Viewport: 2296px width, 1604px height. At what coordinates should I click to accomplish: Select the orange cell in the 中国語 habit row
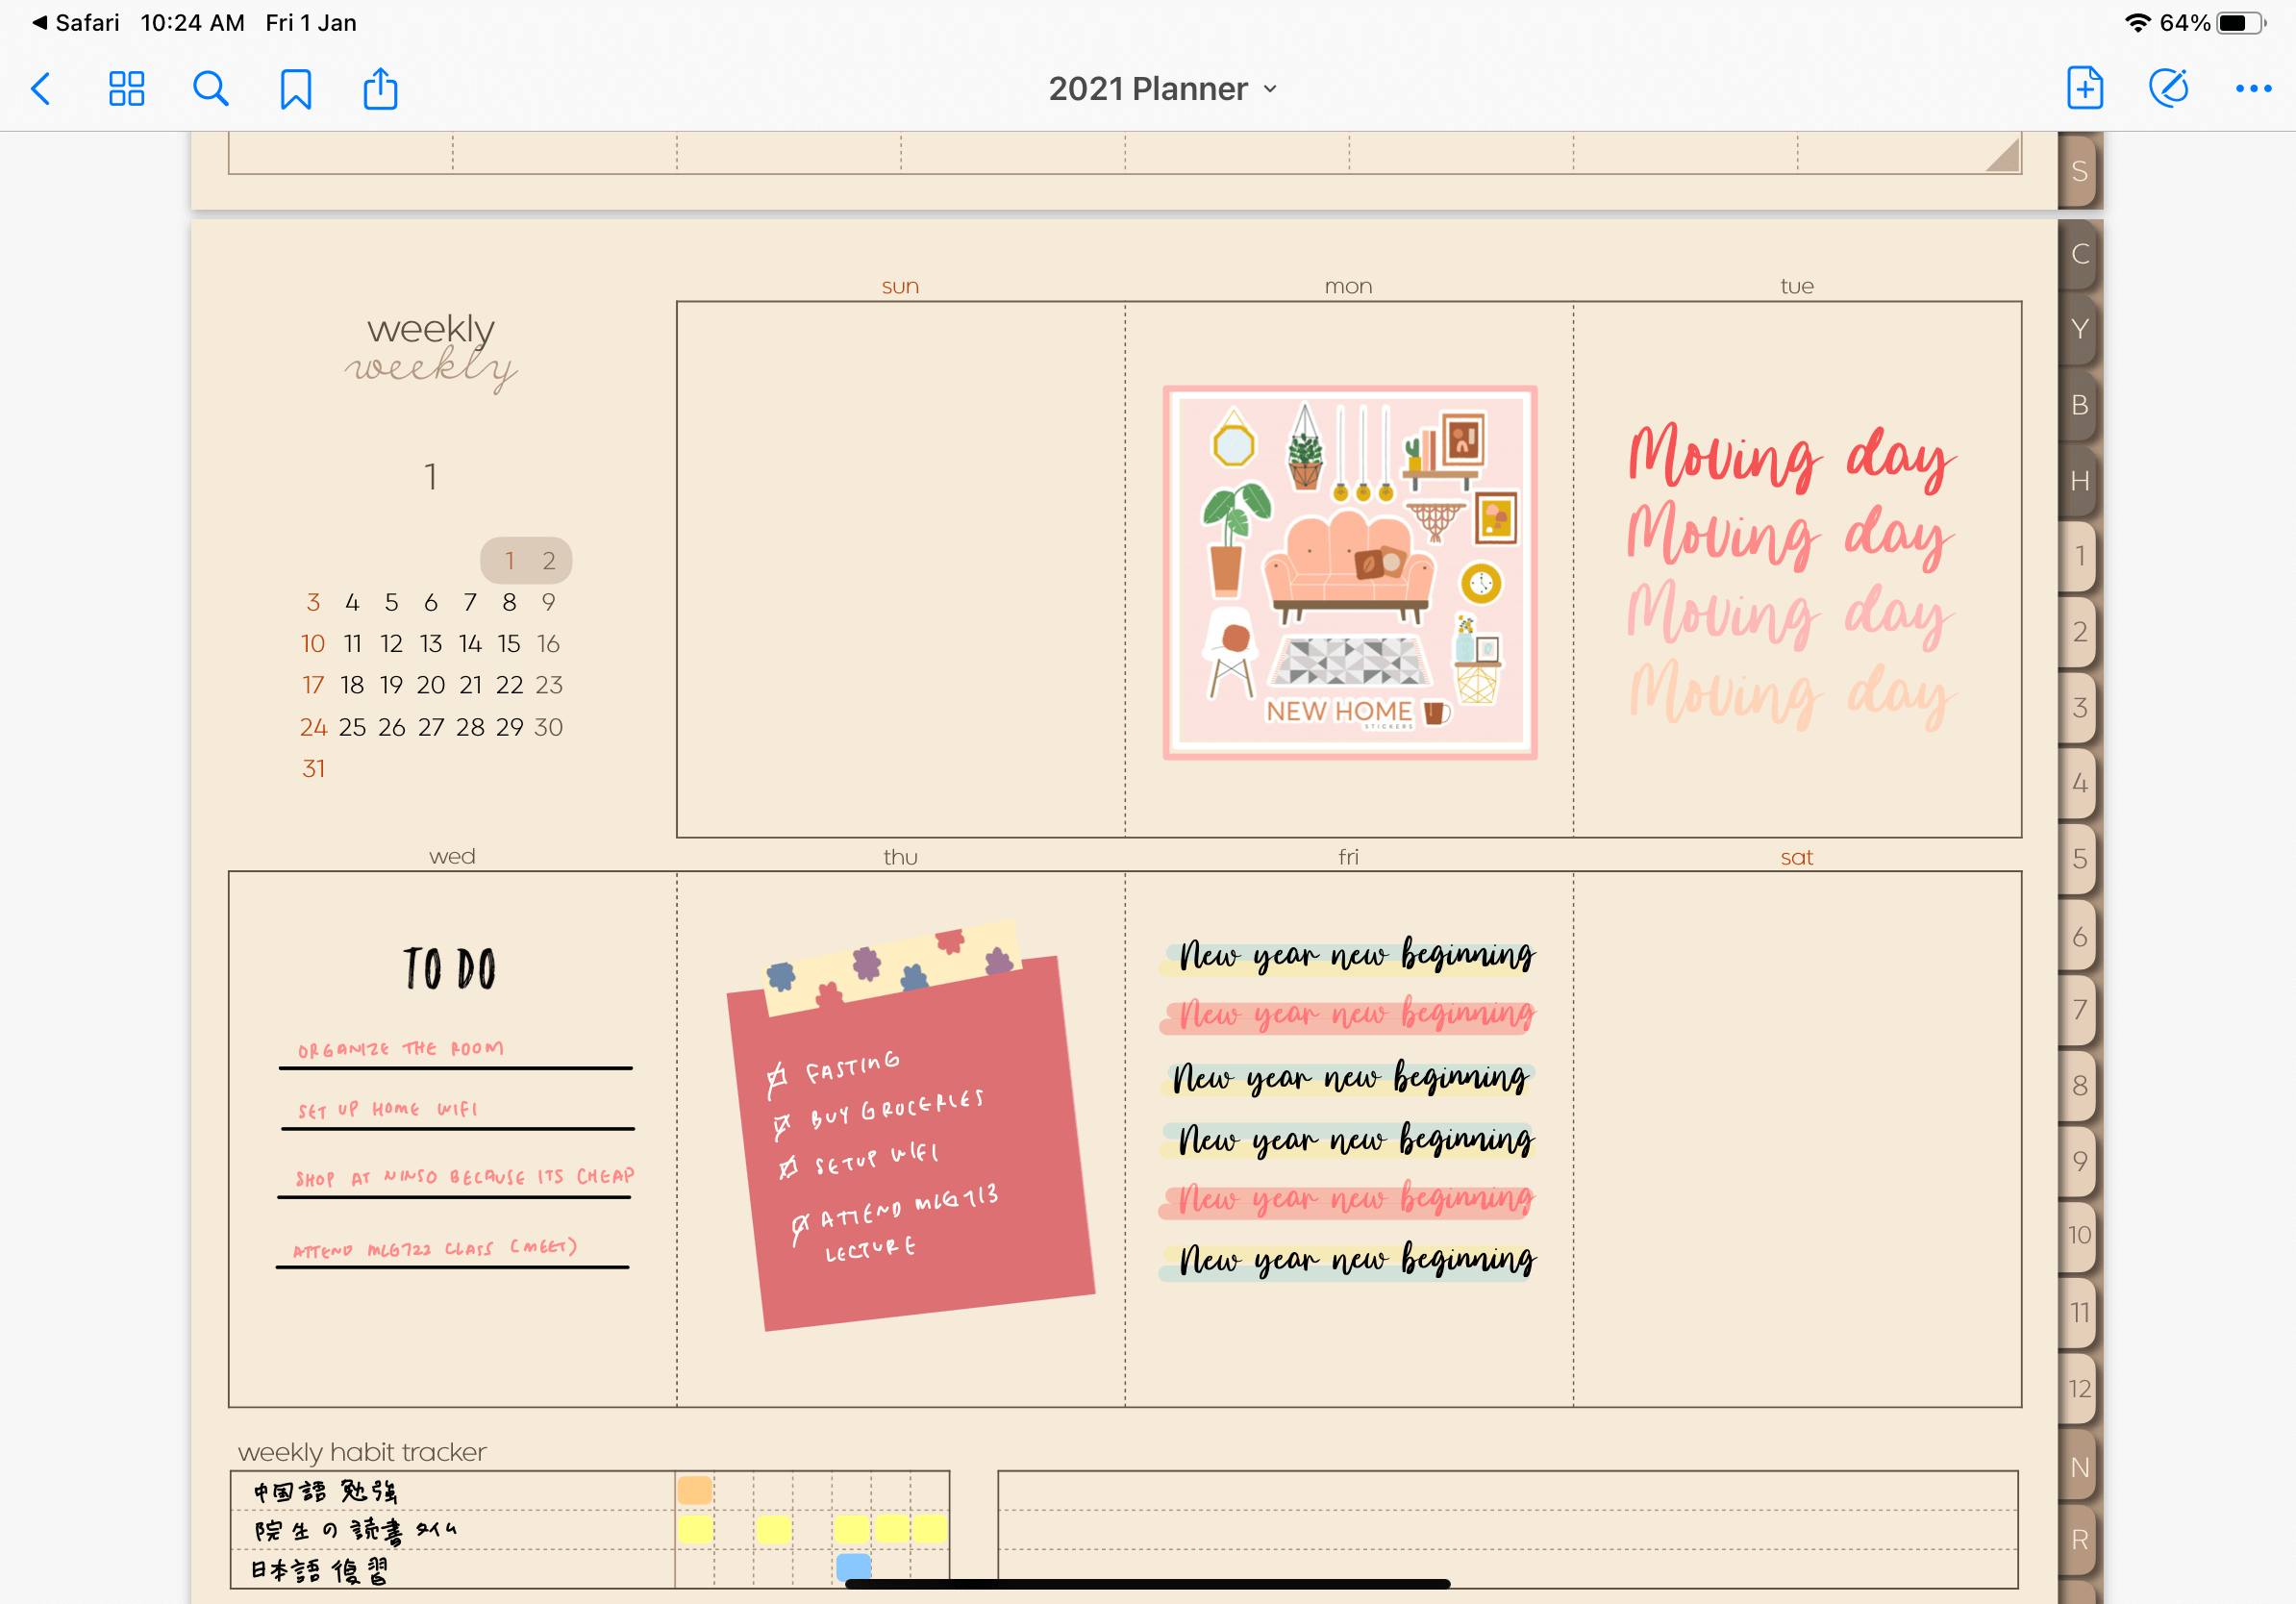coord(696,1489)
